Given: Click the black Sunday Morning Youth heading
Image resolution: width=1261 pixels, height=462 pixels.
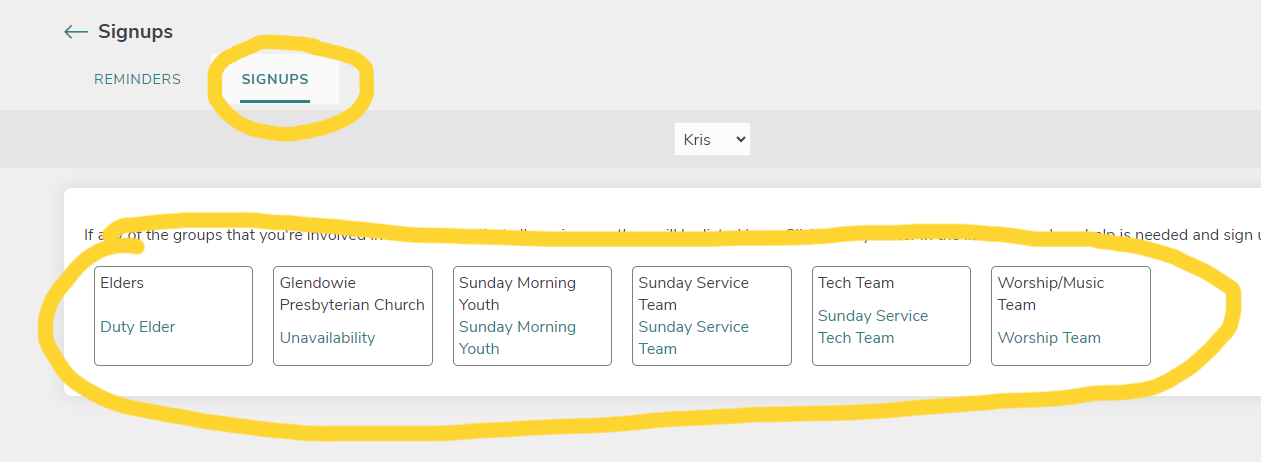Looking at the screenshot, I should (517, 294).
